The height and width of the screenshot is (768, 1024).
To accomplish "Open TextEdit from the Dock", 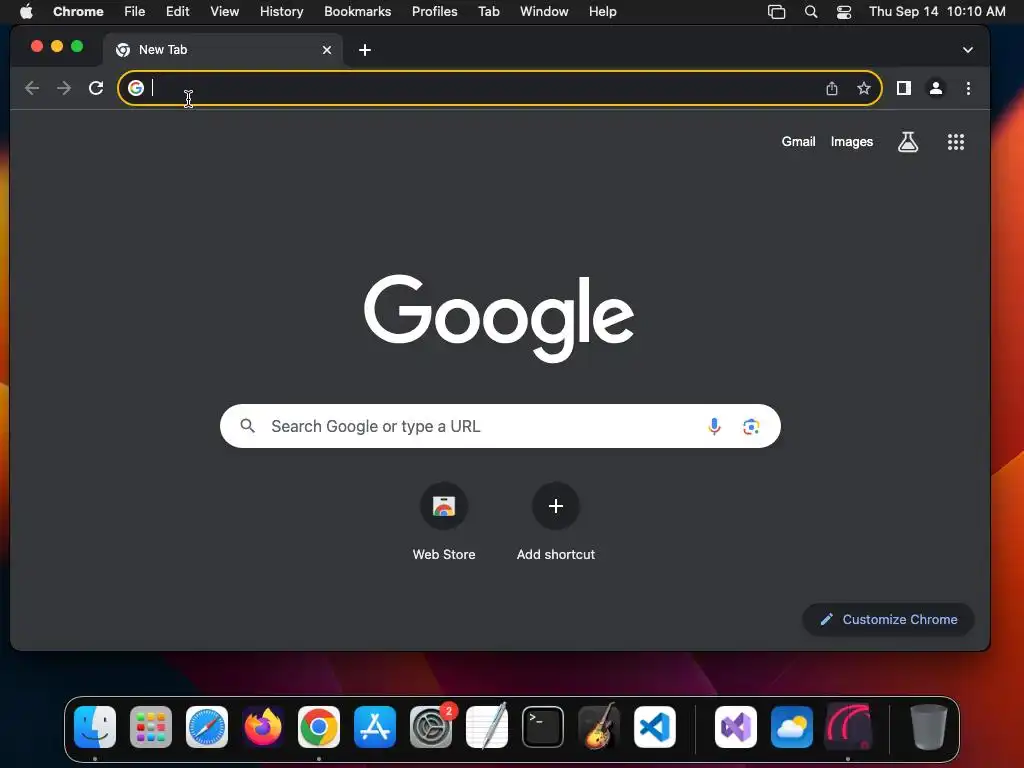I will pyautogui.click(x=487, y=726).
